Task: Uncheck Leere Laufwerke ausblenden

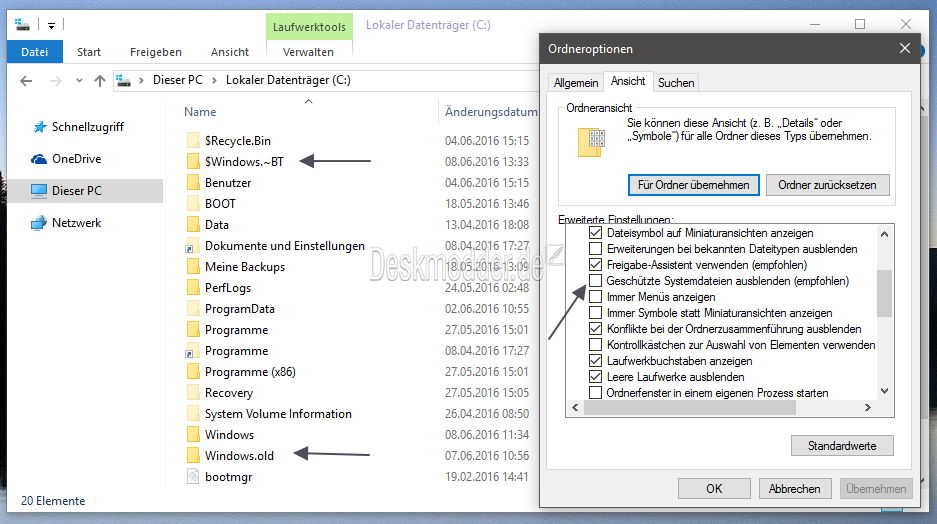Action: tap(595, 377)
